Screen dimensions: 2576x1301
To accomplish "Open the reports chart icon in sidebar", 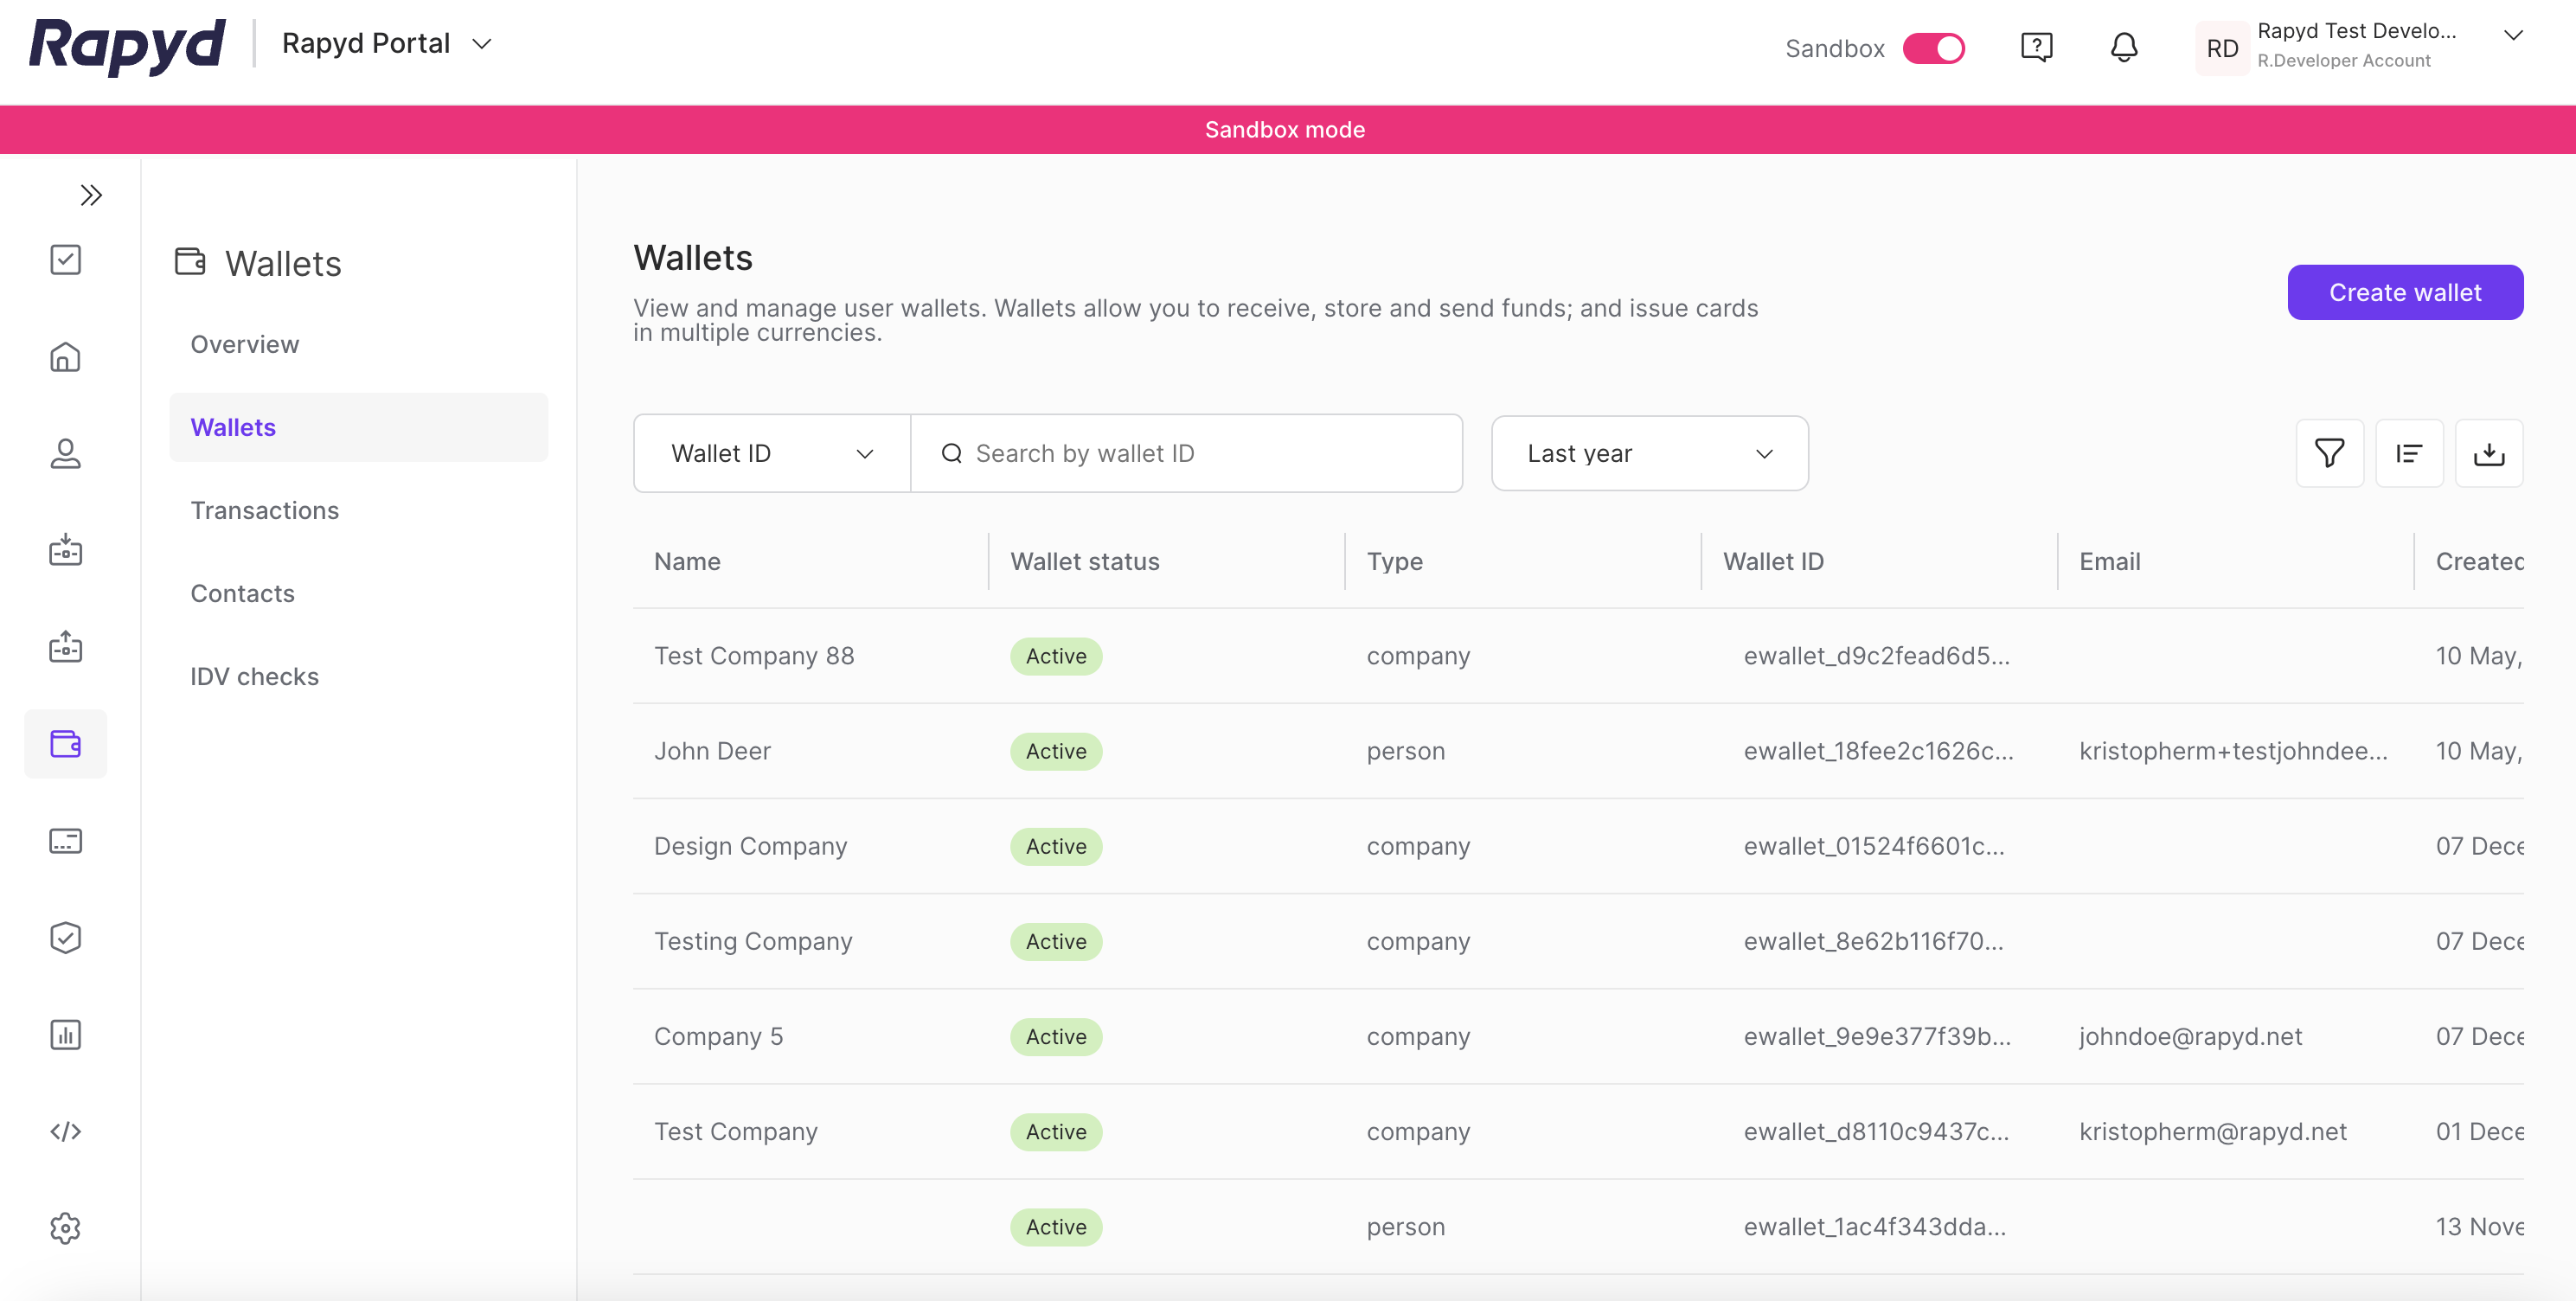I will point(65,1034).
